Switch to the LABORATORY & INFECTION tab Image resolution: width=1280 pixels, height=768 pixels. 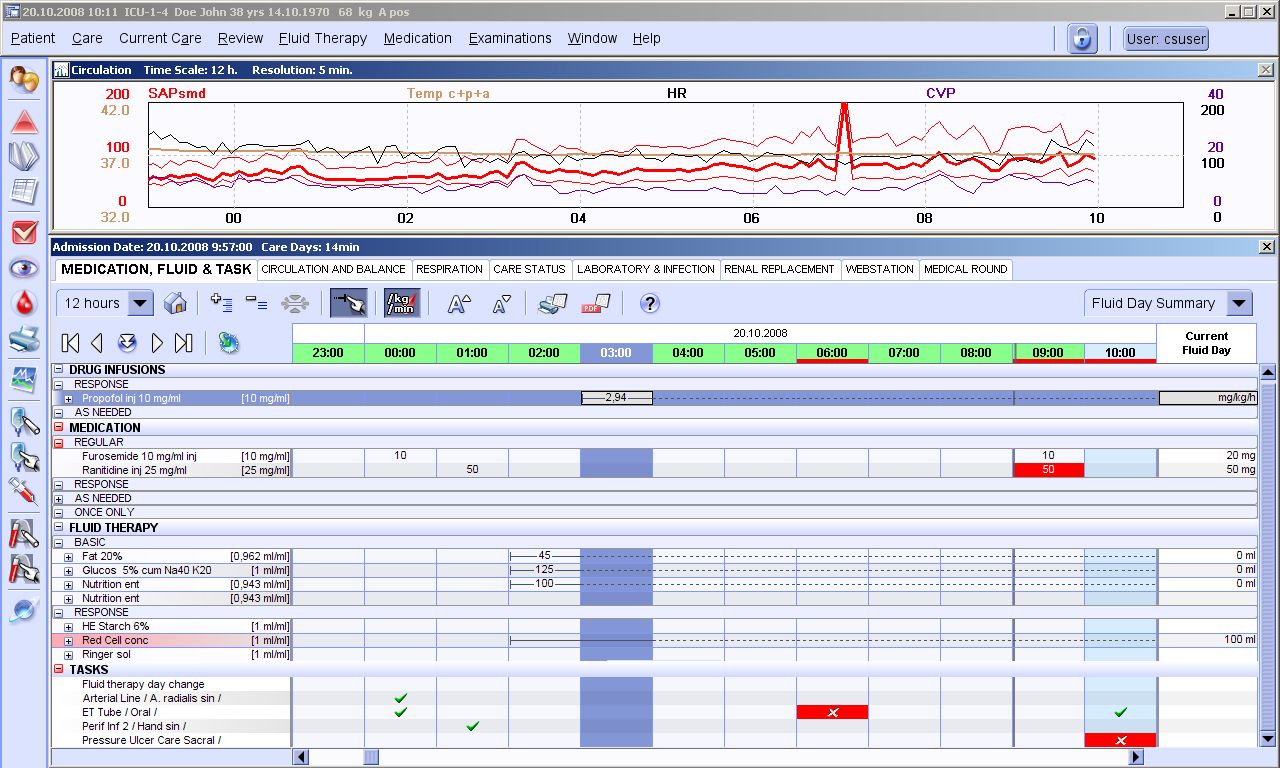pyautogui.click(x=646, y=269)
